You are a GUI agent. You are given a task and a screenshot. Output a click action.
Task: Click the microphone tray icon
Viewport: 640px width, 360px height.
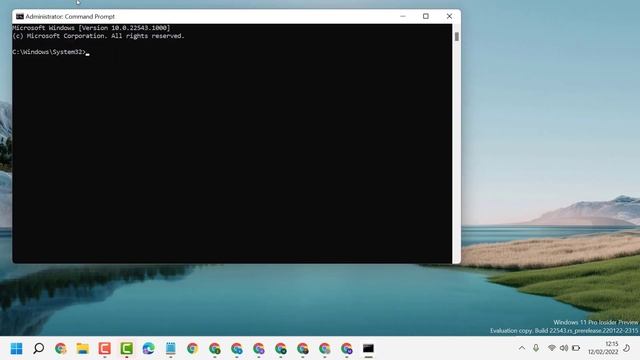coord(536,348)
